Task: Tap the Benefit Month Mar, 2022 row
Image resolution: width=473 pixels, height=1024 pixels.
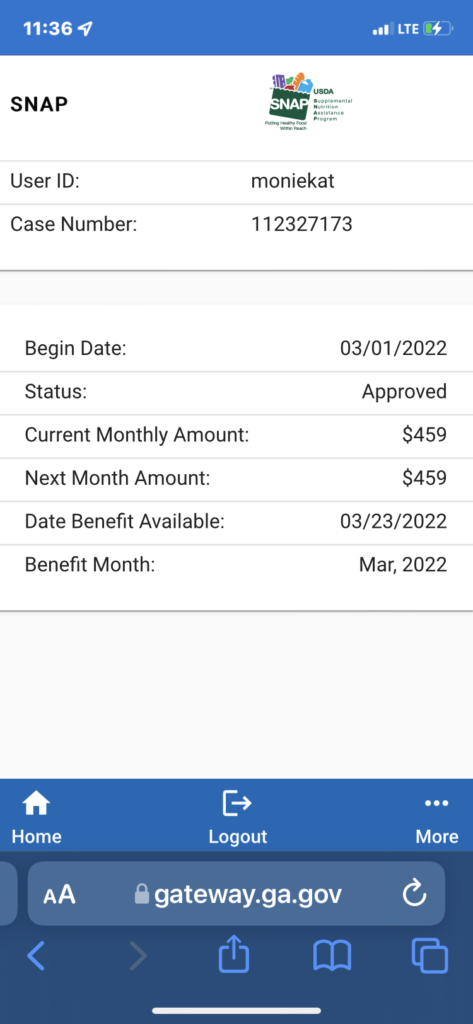Action: pos(236,565)
